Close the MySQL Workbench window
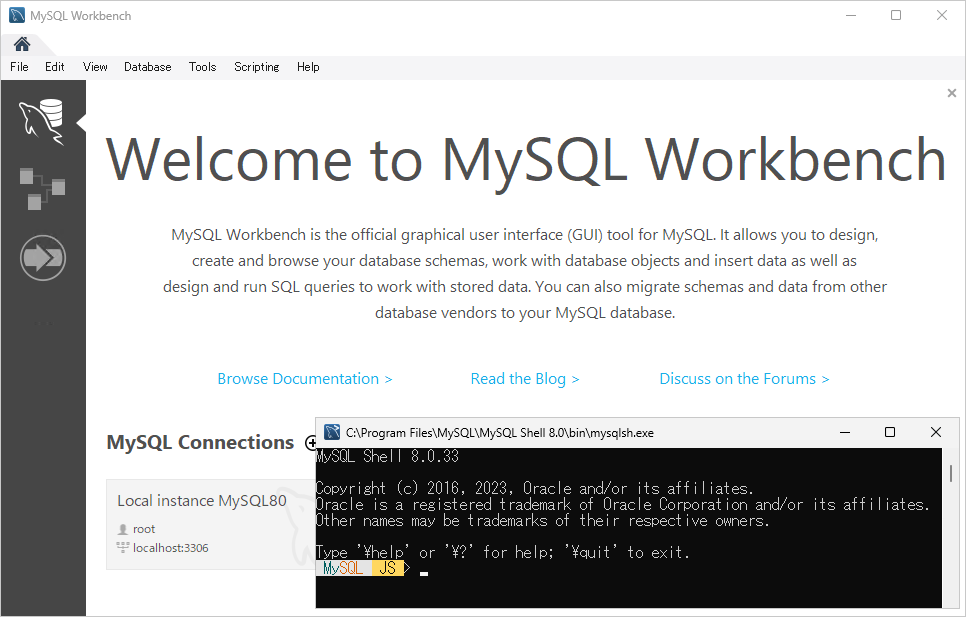966x617 pixels. pos(942,15)
